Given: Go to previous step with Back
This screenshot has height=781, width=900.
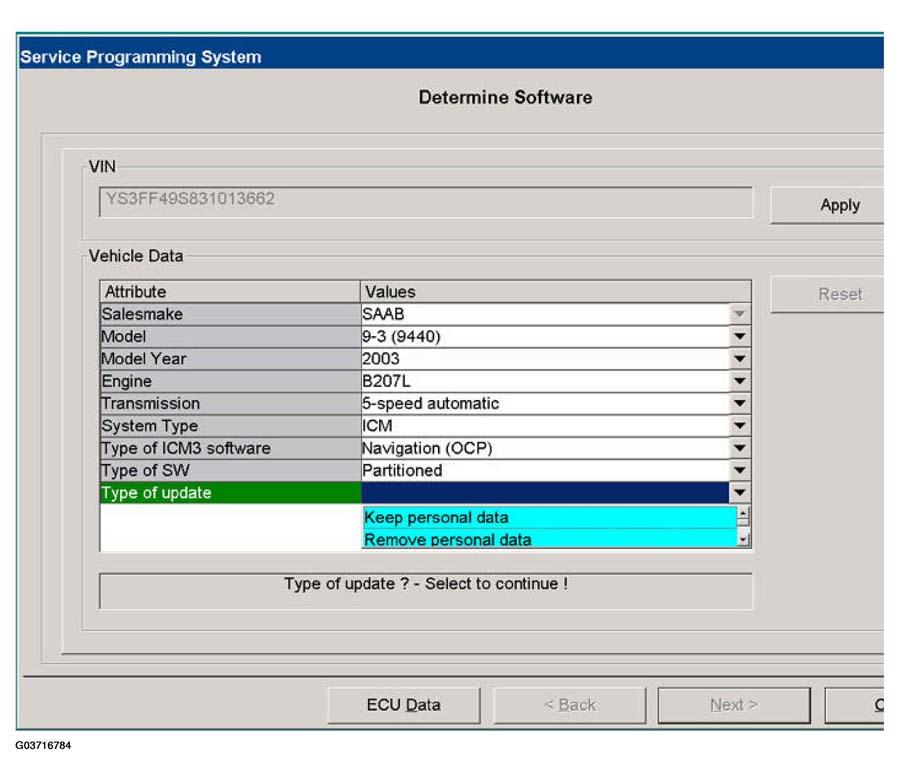Looking at the screenshot, I should [x=569, y=705].
